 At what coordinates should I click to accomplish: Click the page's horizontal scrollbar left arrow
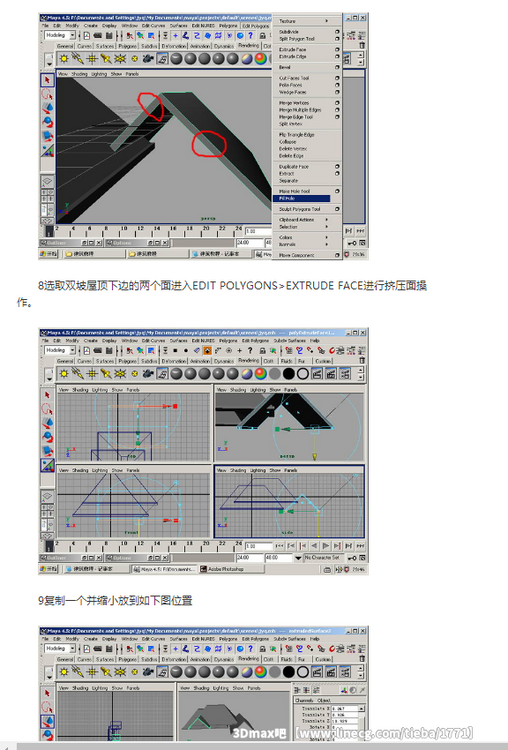(x=7, y=747)
